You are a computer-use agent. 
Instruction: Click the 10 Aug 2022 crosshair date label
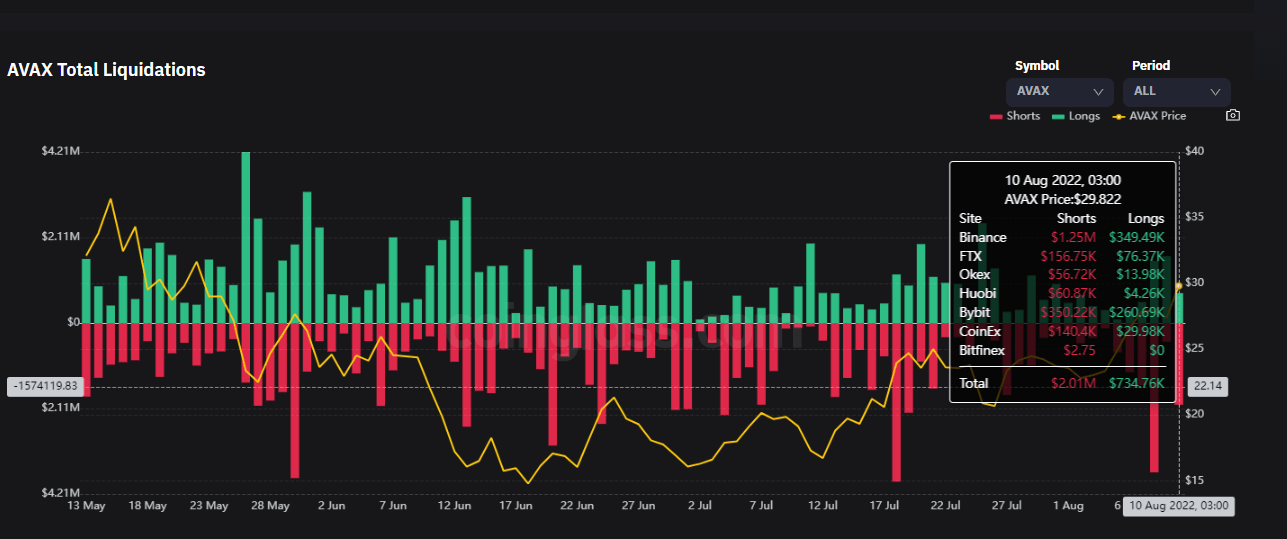coord(1179,506)
